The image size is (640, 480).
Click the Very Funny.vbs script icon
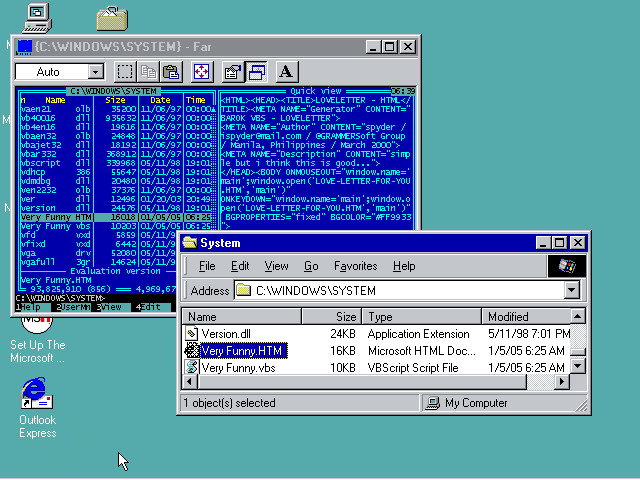point(191,367)
